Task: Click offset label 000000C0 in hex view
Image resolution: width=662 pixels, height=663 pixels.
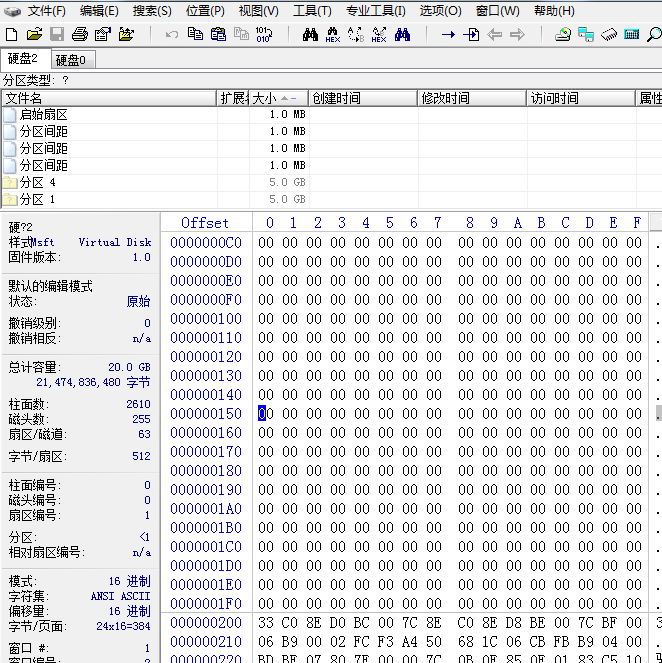Action: coord(206,243)
